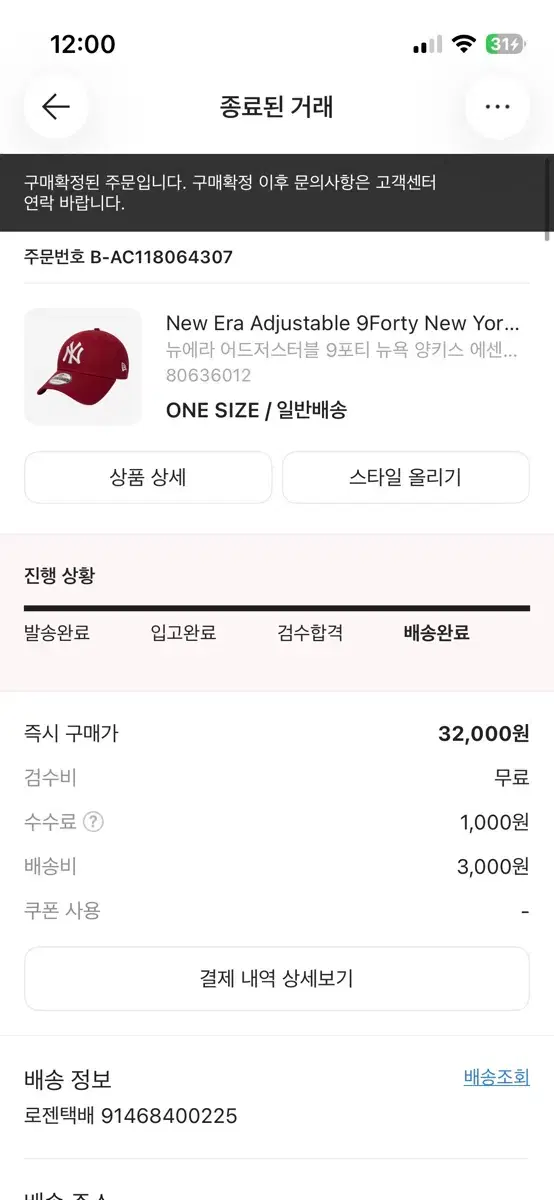Tap the 스타일 올리기 button
Viewport: 554px width, 1200px height.
(x=406, y=478)
